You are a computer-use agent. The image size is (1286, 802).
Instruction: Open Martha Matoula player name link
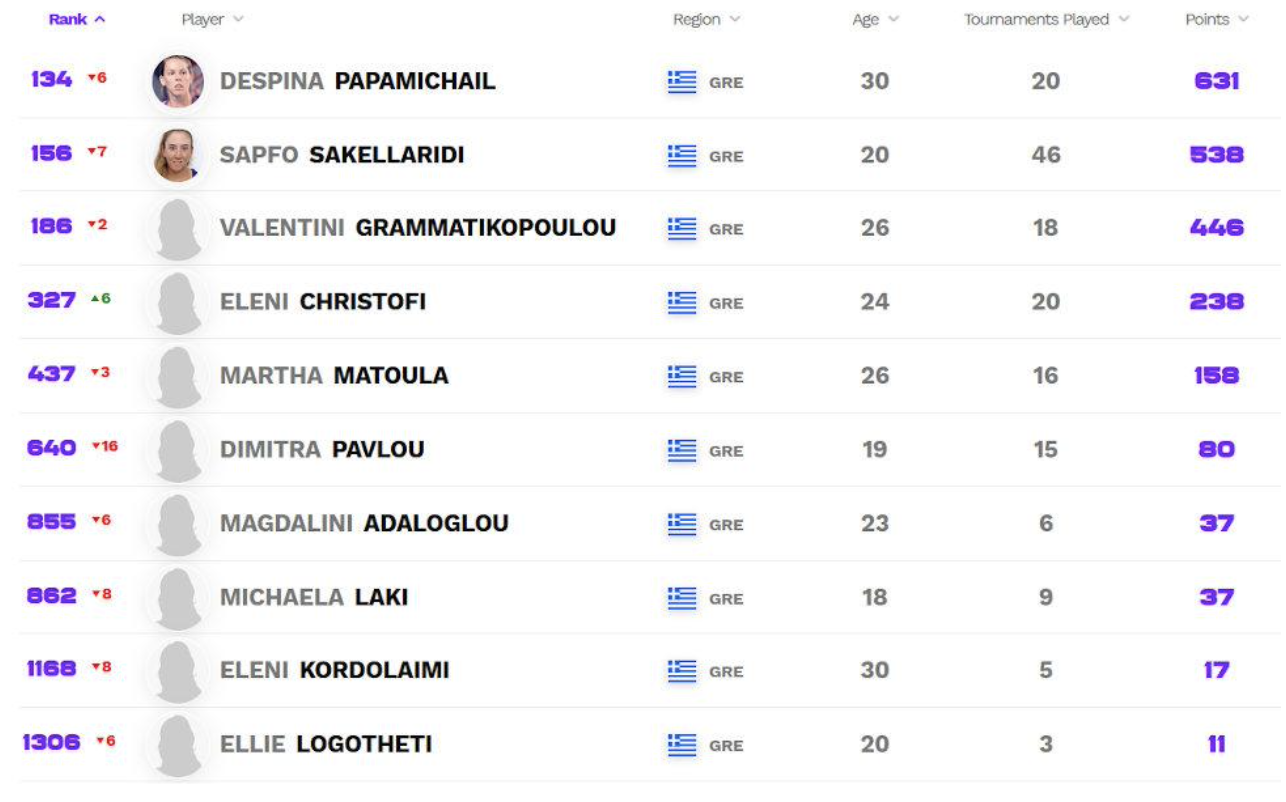(x=334, y=376)
